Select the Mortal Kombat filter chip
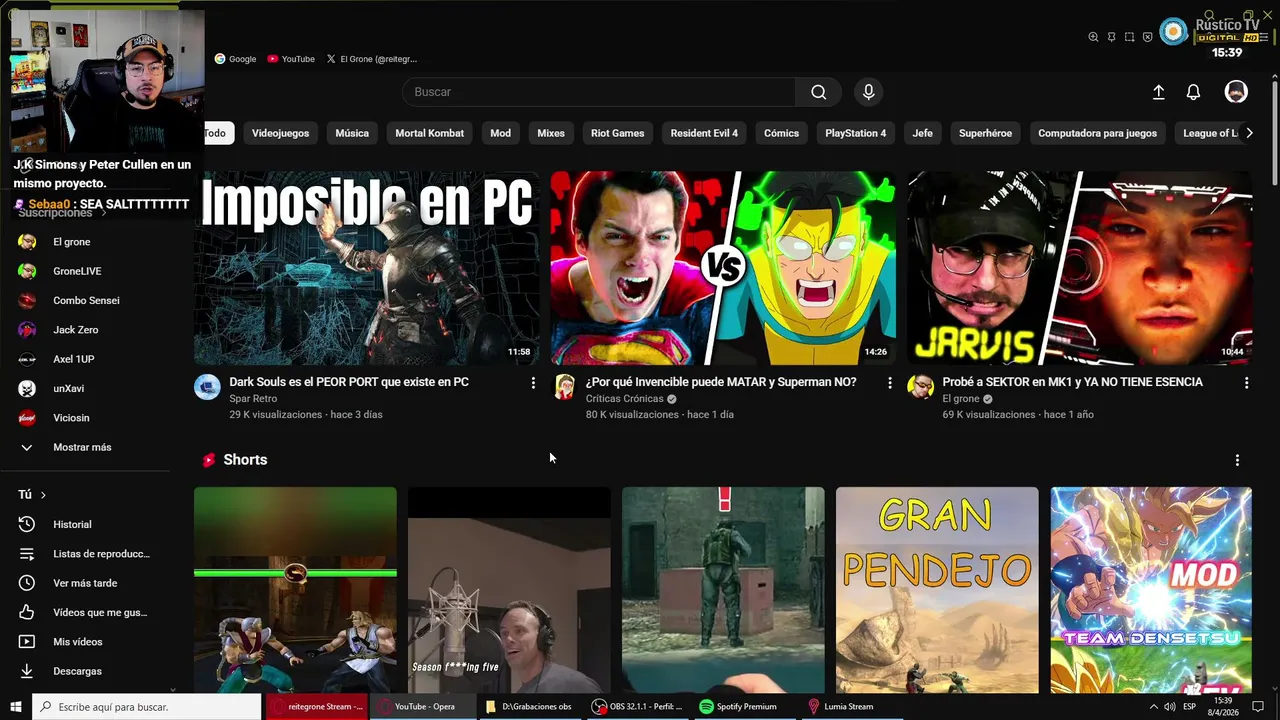Image resolution: width=1280 pixels, height=720 pixels. pos(429,133)
